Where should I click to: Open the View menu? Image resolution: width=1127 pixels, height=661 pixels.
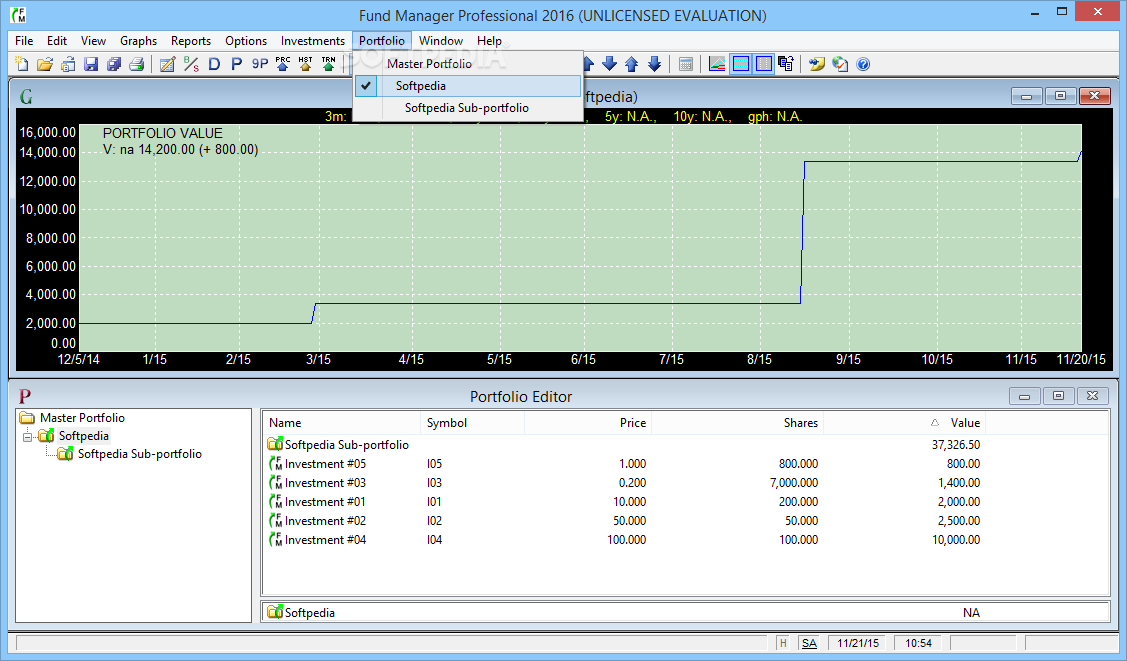pyautogui.click(x=93, y=41)
